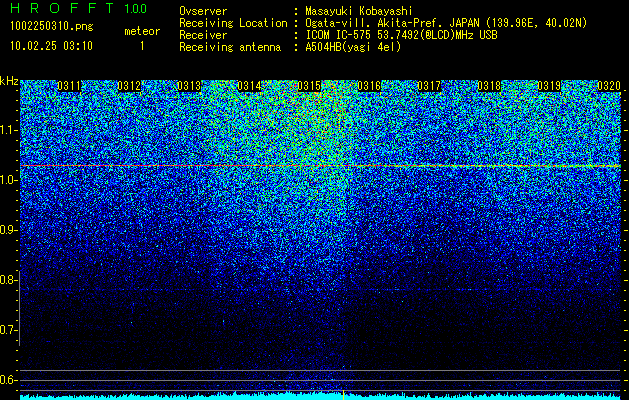Click the yellow meteor marker tick at bottom

pyautogui.click(x=343, y=395)
